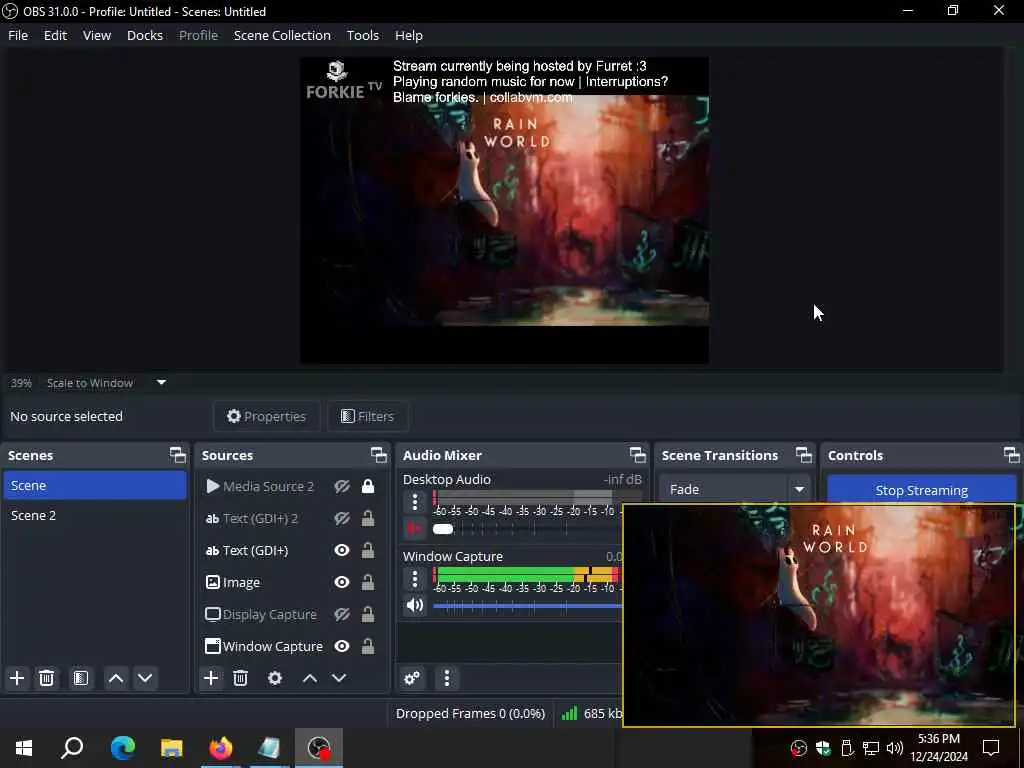The width and height of the screenshot is (1024, 768).
Task: Open Window Capture audio three-dot options
Action: click(414, 579)
